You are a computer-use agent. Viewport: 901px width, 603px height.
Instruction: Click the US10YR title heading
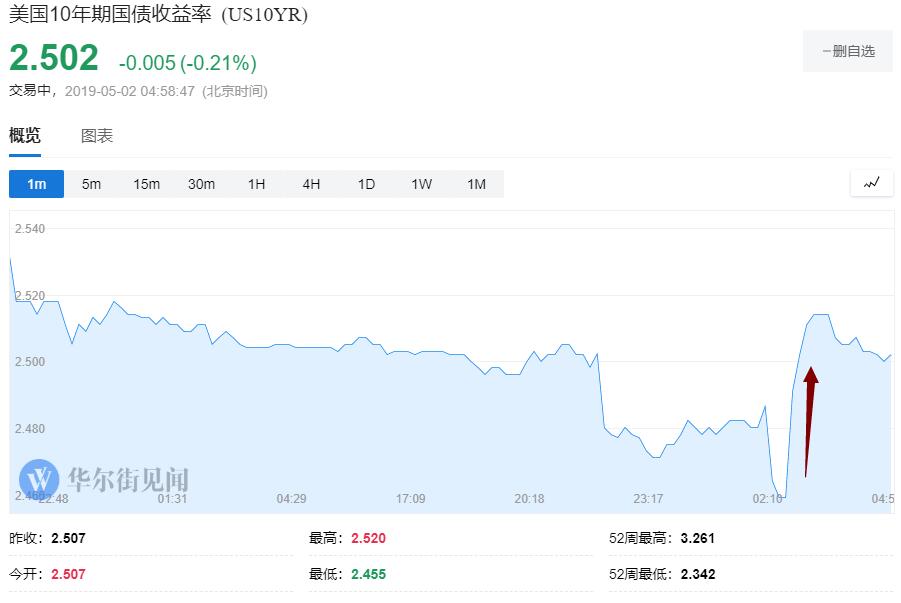tap(159, 15)
